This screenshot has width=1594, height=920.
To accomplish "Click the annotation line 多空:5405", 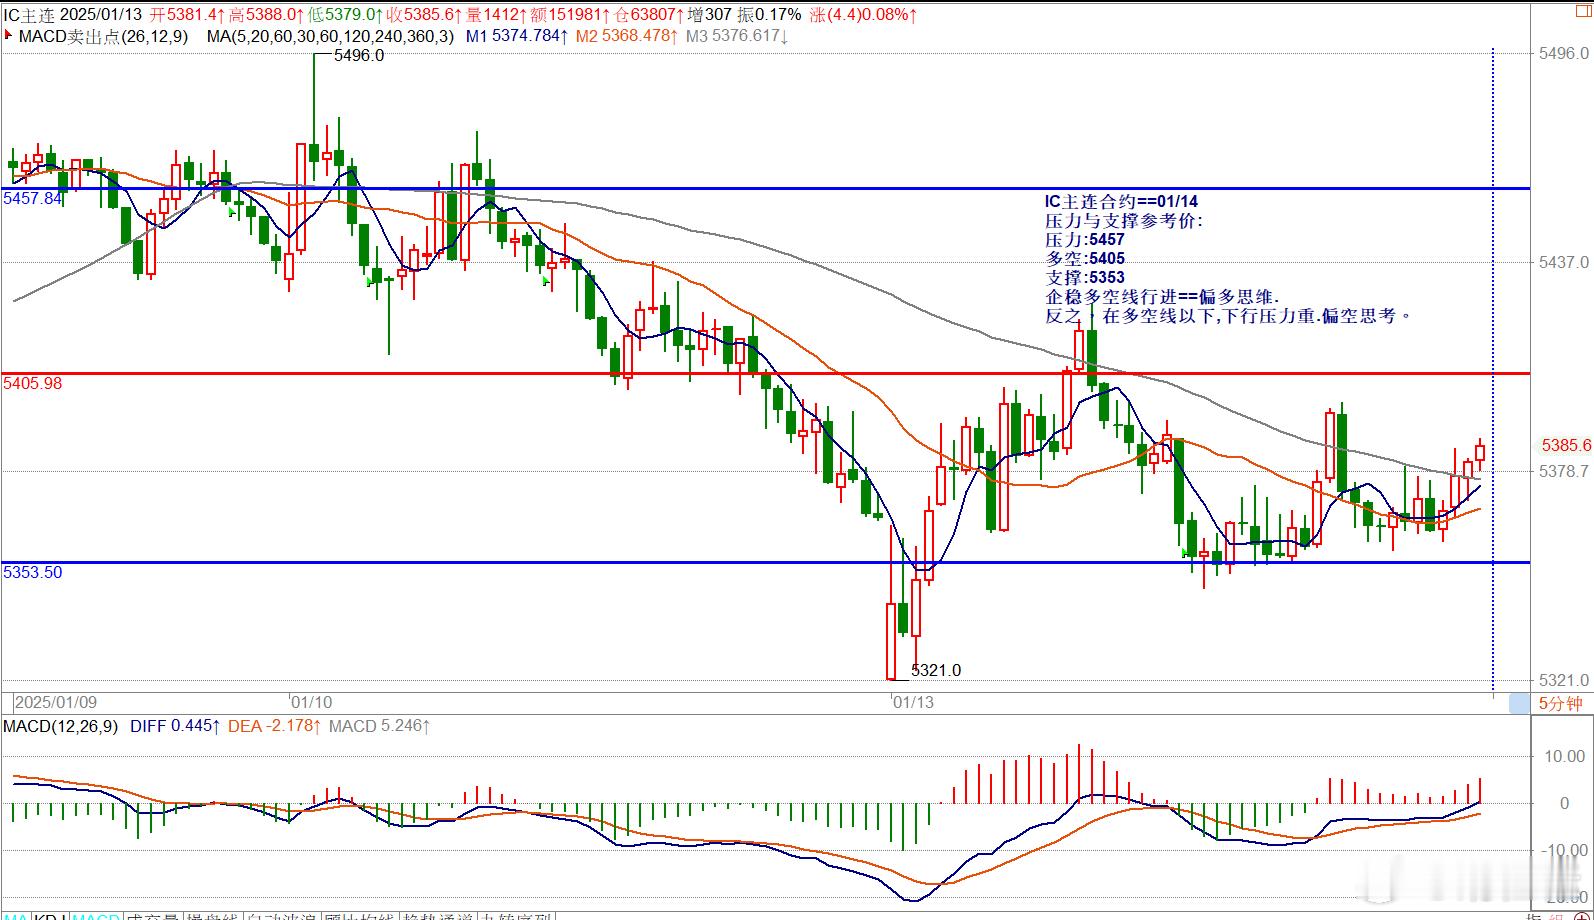I will (x=1085, y=259).
